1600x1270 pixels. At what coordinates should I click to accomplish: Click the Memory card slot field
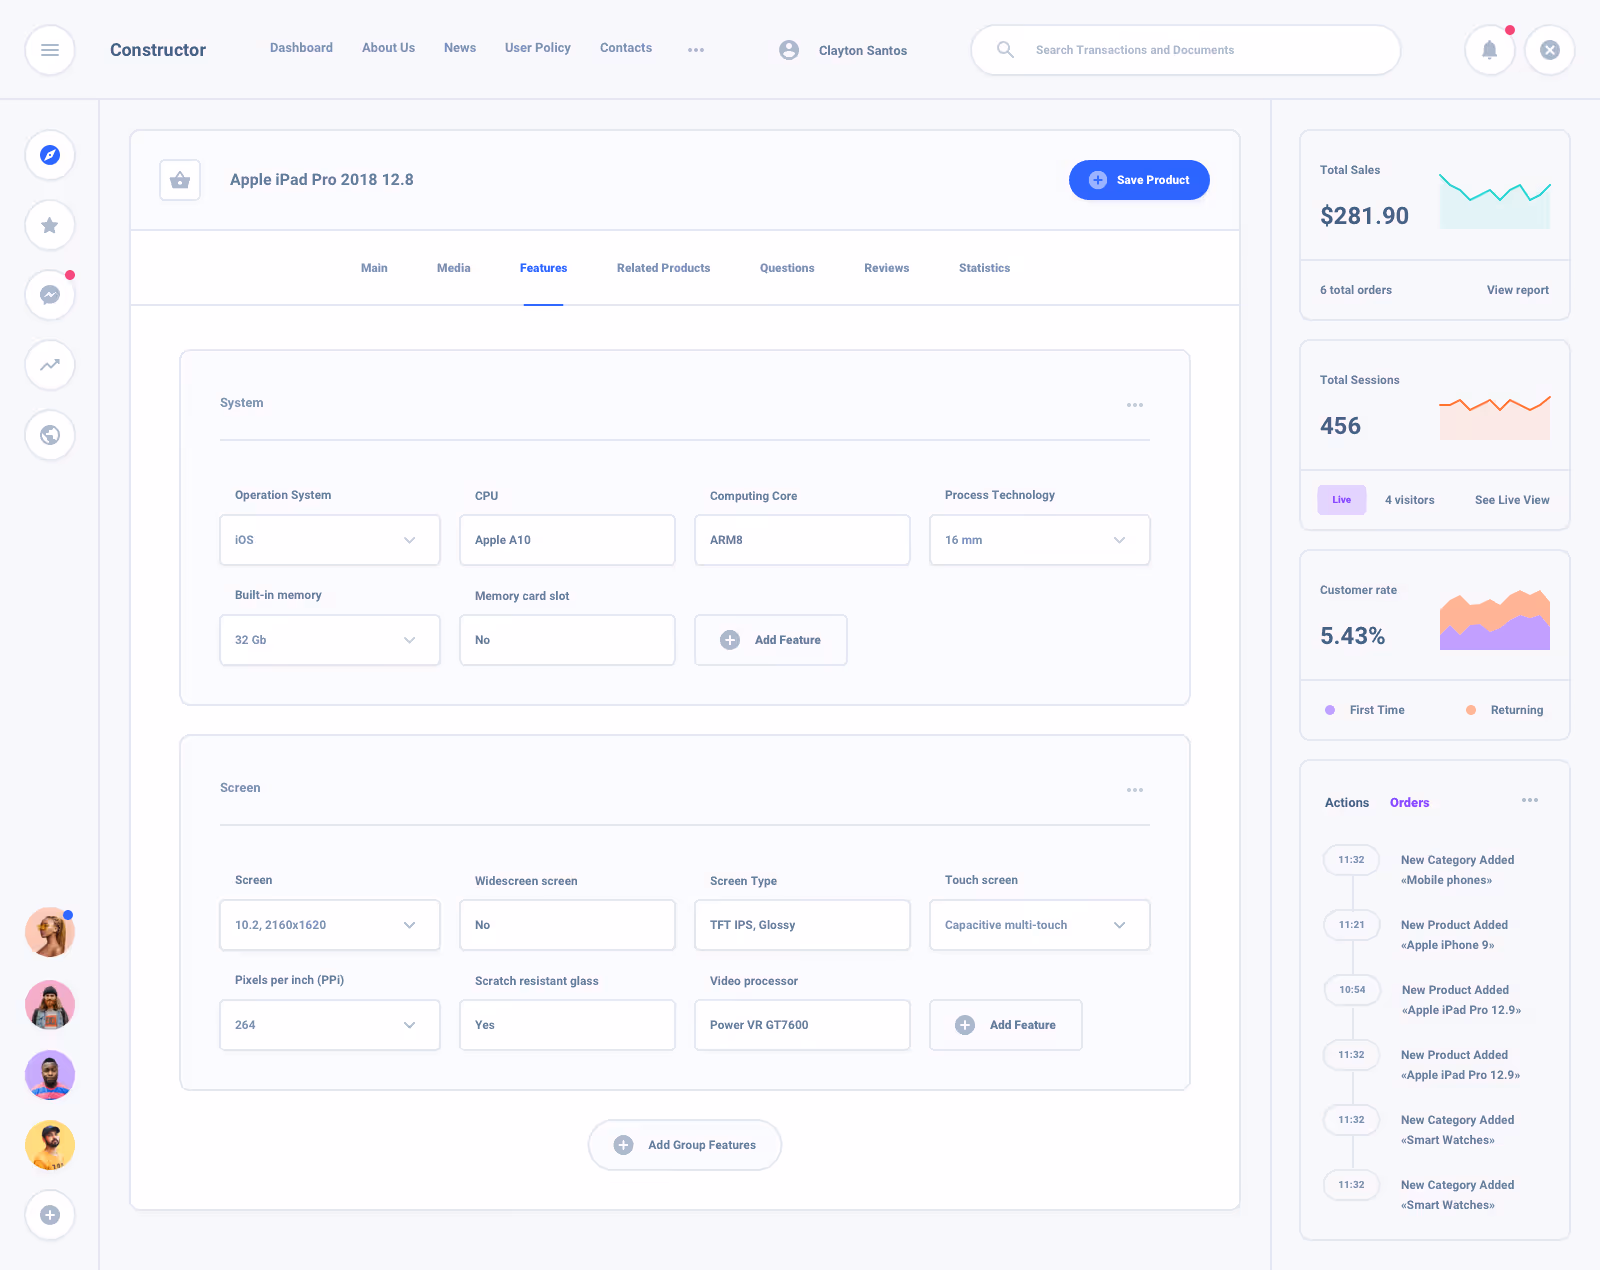tap(568, 640)
